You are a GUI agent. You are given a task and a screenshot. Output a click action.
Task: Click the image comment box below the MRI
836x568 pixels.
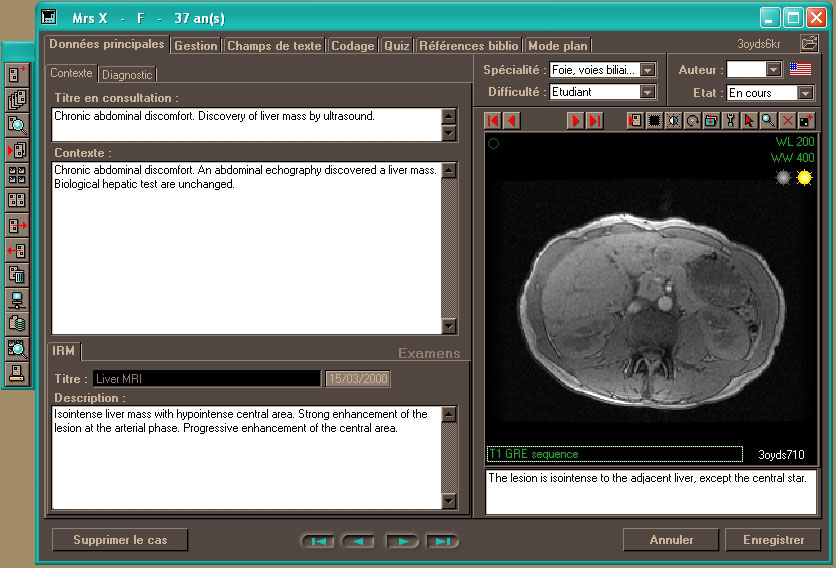[651, 492]
